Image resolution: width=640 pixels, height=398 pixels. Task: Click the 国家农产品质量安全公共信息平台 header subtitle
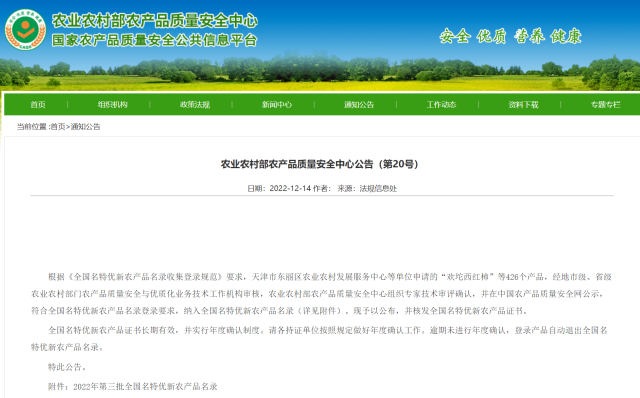(154, 40)
